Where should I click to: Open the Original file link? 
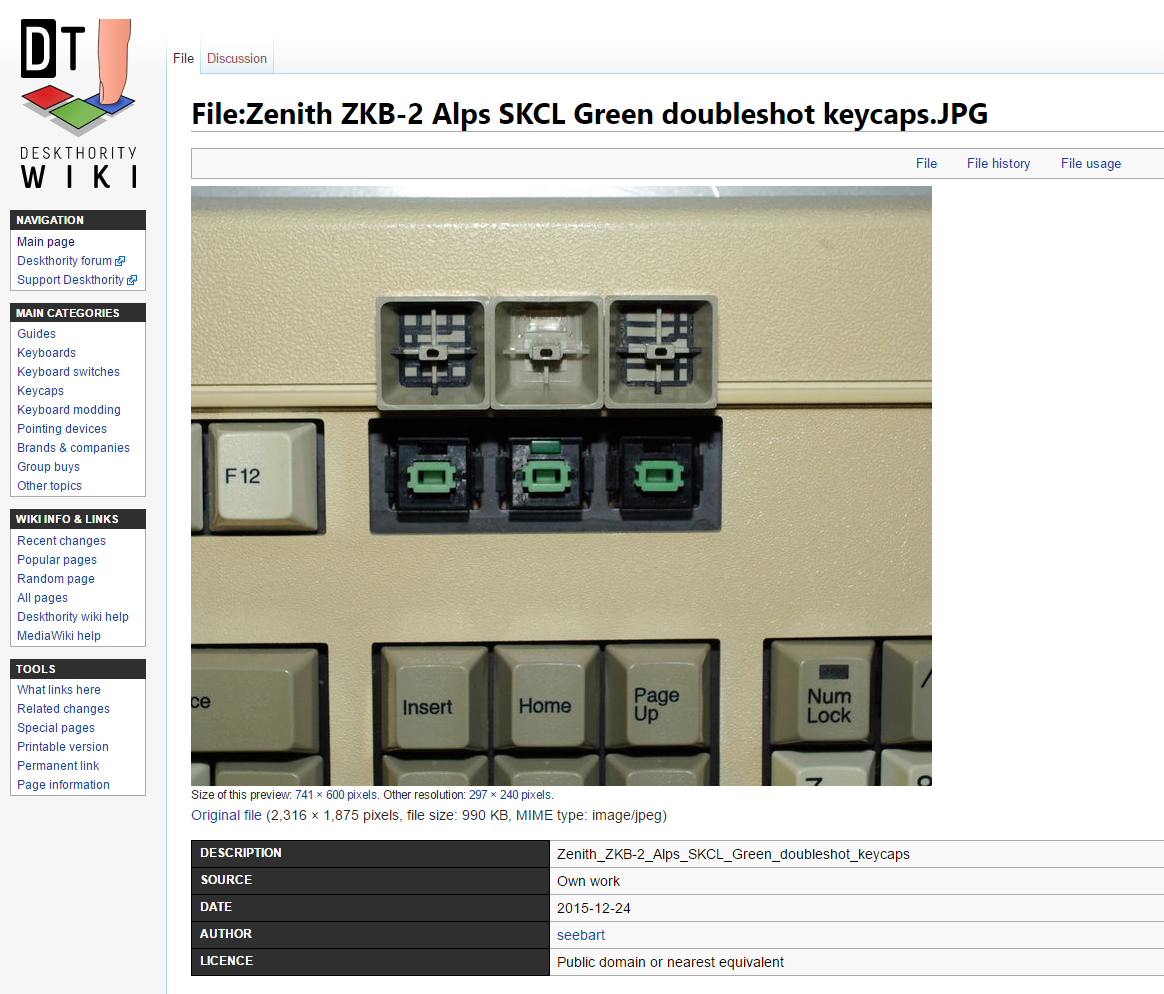click(226, 815)
